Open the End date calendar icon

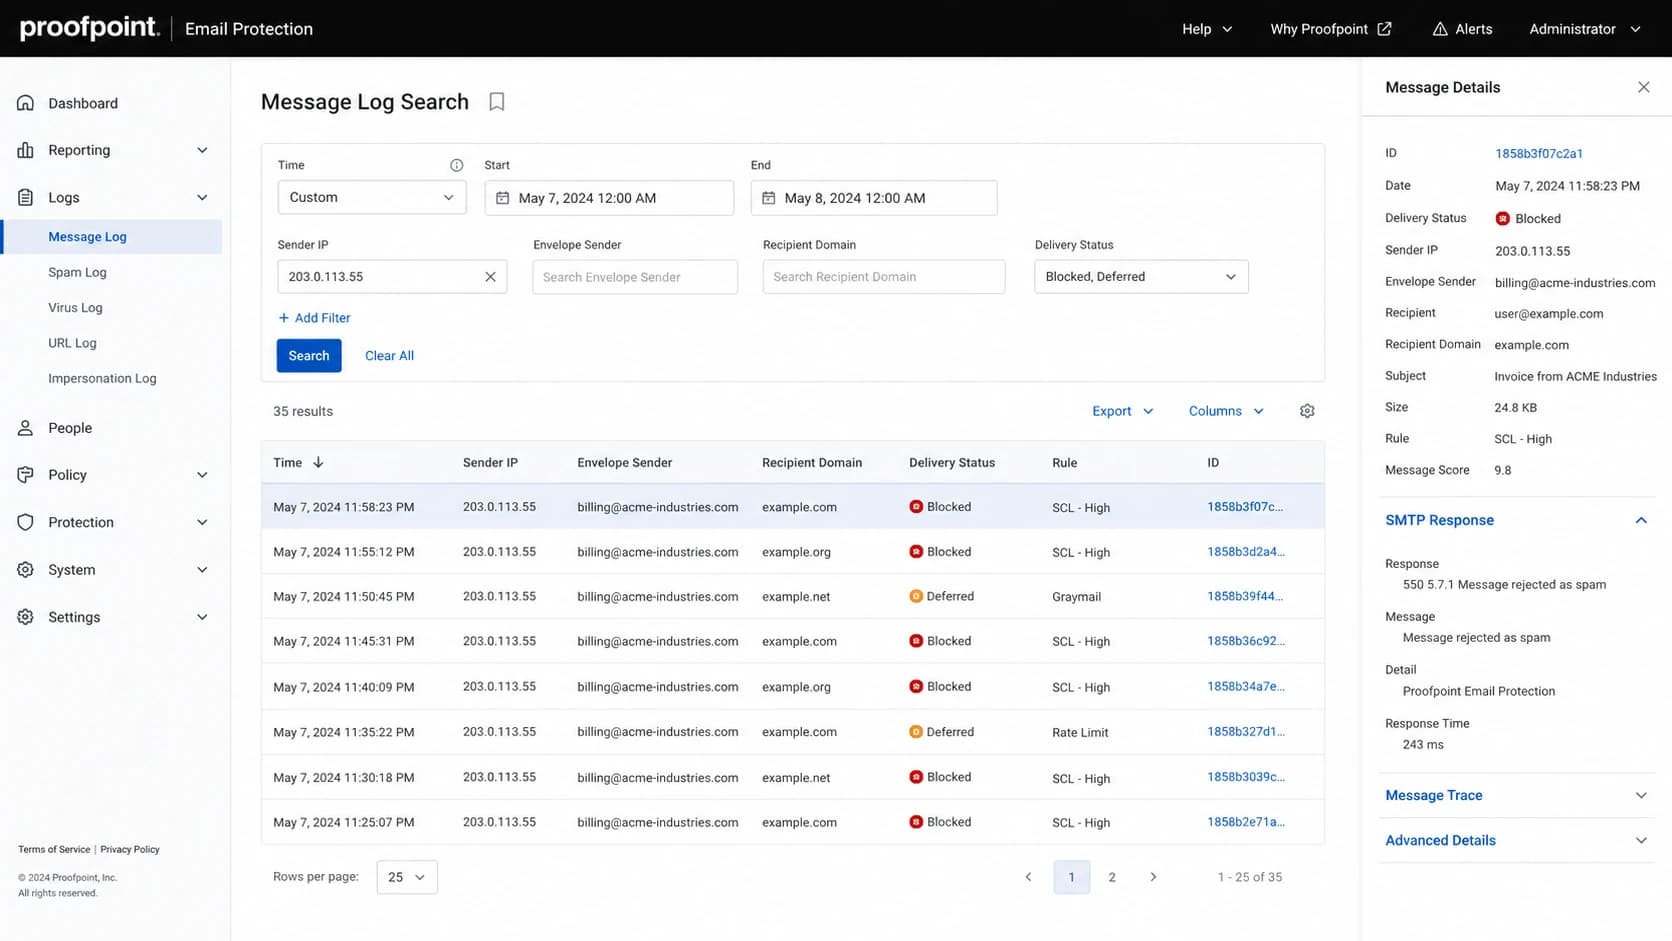pyautogui.click(x=769, y=198)
